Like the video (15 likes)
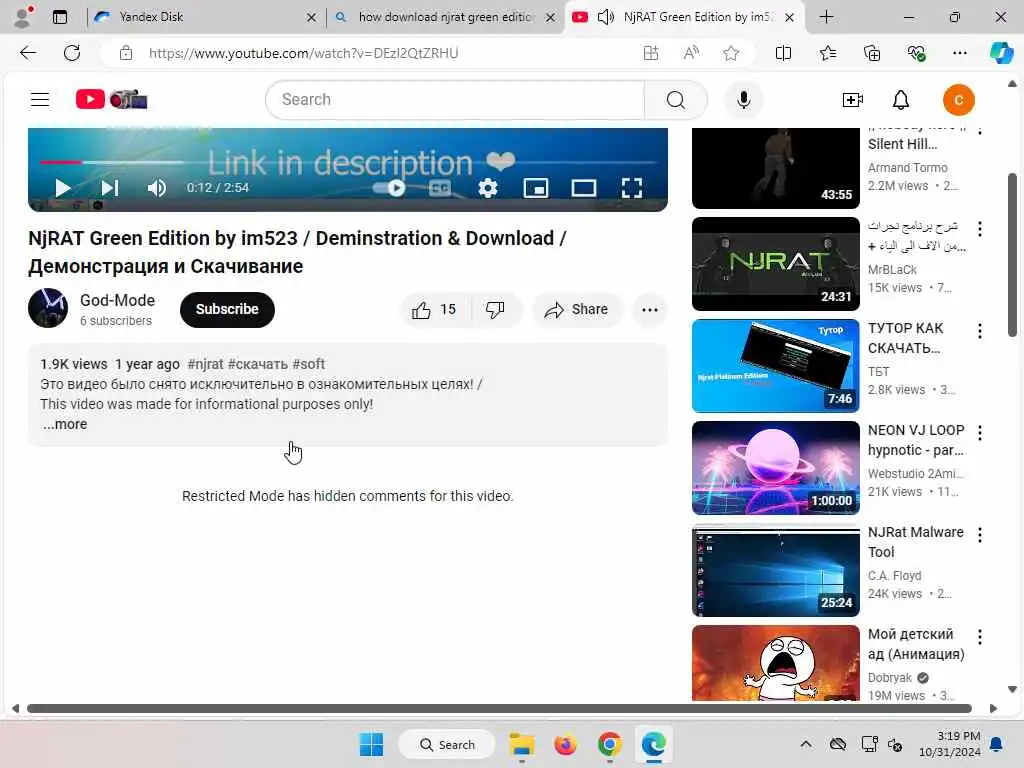 [x=434, y=310]
